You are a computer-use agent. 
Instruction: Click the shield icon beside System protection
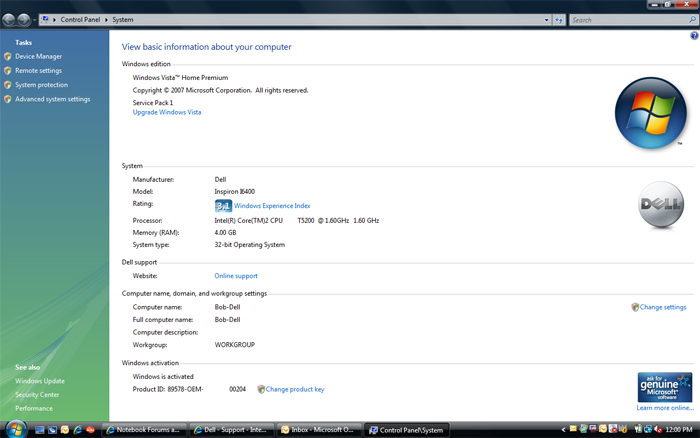pyautogui.click(x=8, y=85)
